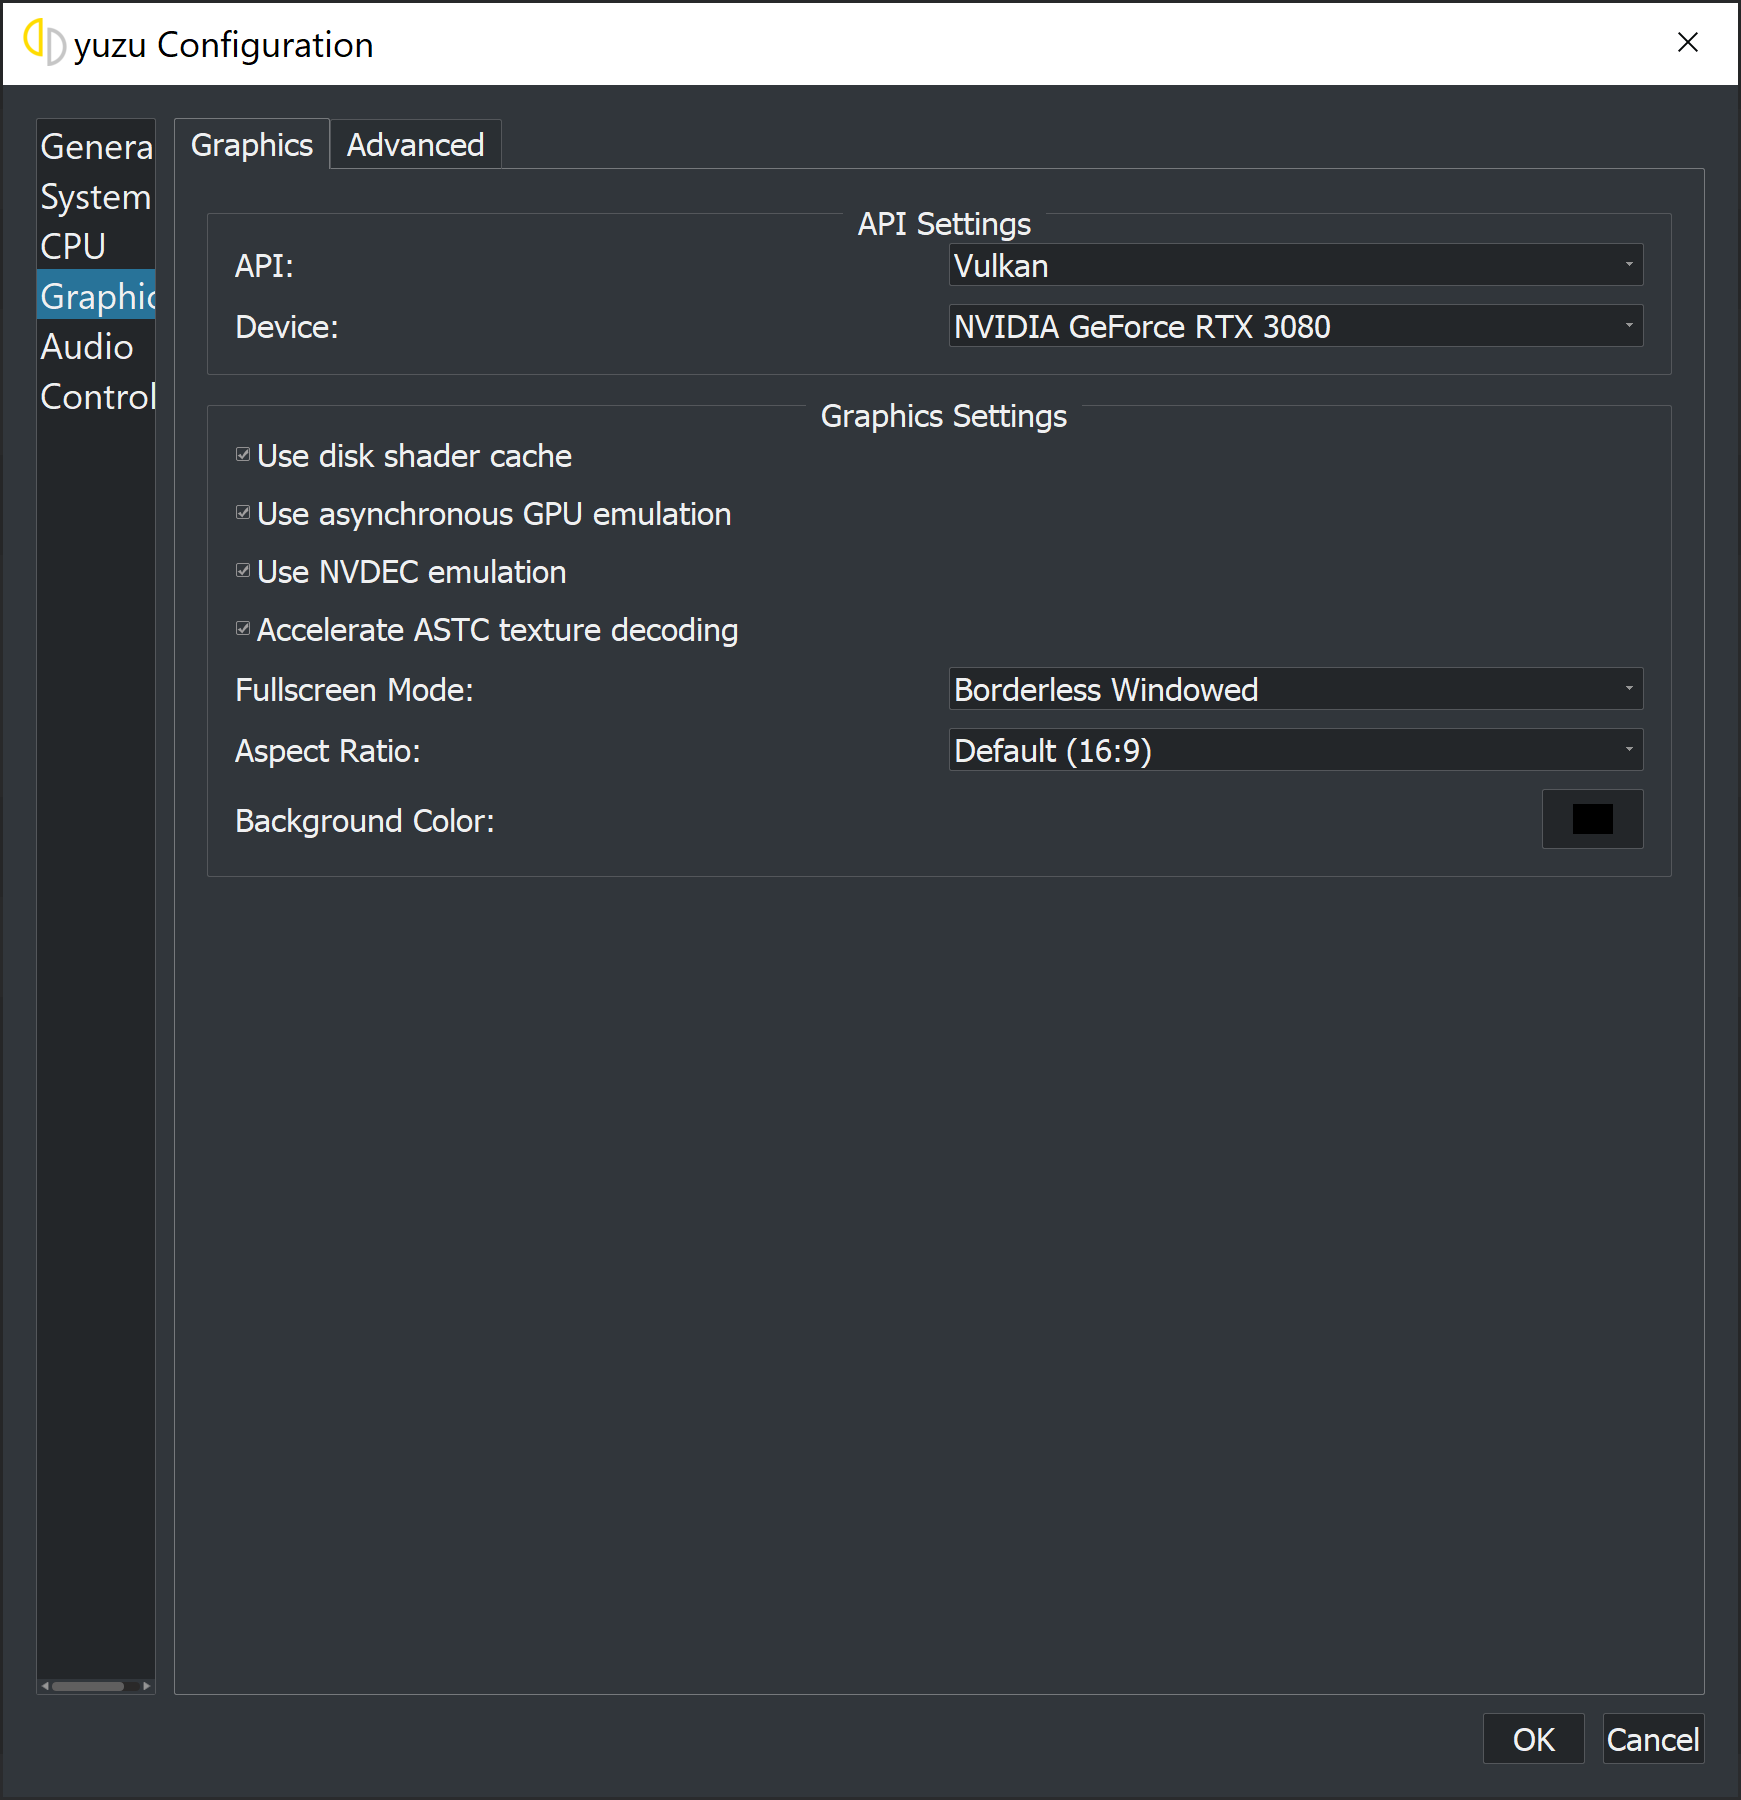Click the sidebar scroll right arrow
1741x1800 pixels.
tap(147, 1686)
